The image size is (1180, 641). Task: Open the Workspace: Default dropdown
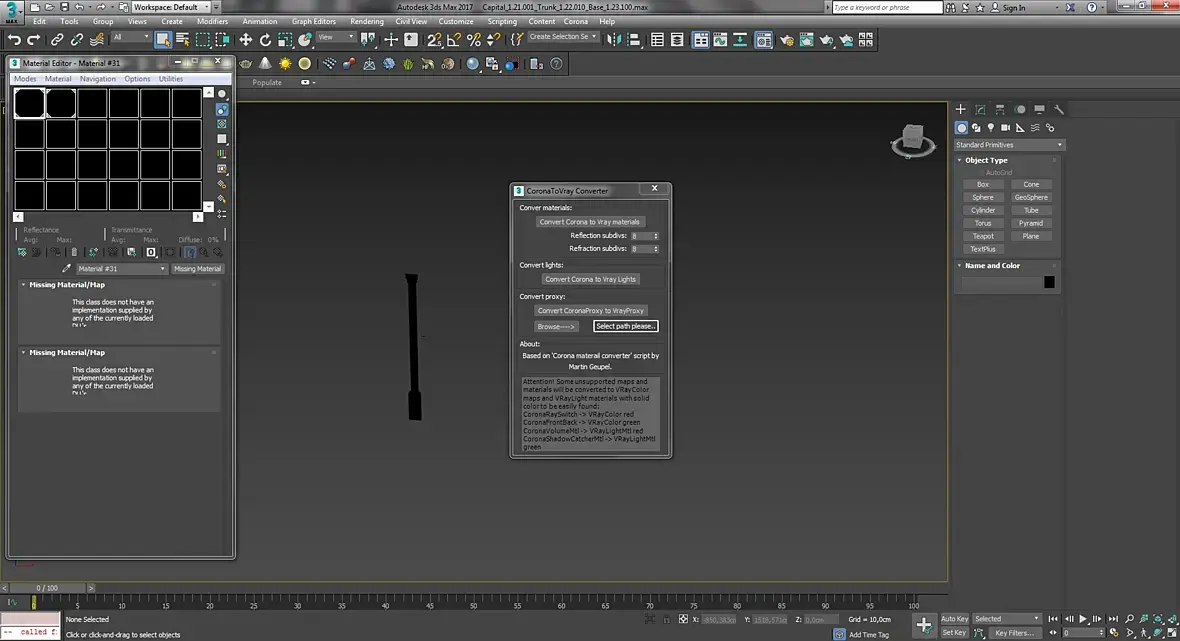pos(171,7)
